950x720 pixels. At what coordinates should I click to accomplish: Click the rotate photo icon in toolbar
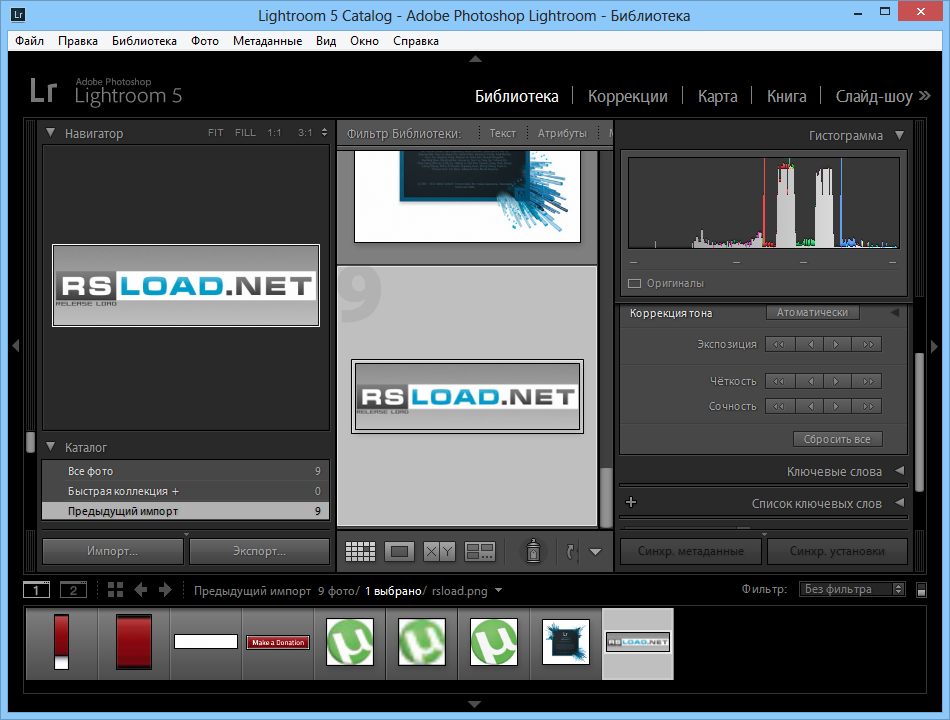click(x=570, y=552)
